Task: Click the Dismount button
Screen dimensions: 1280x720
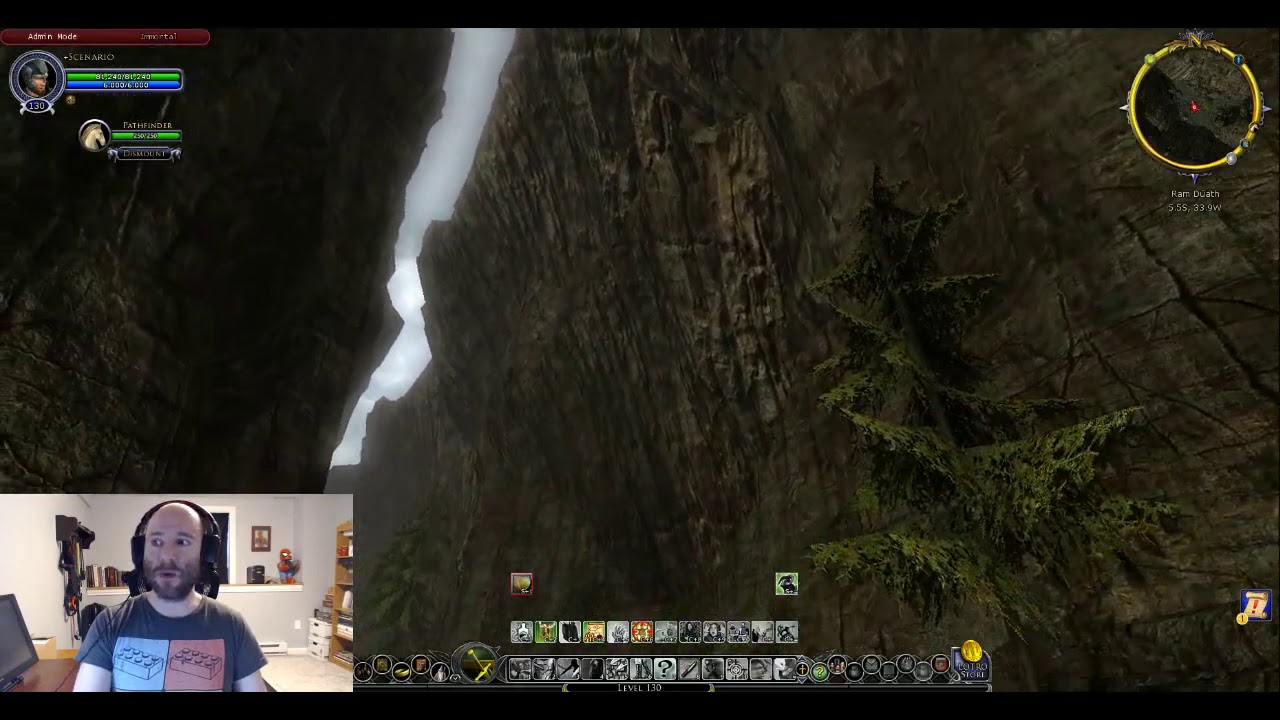Action: [146, 153]
